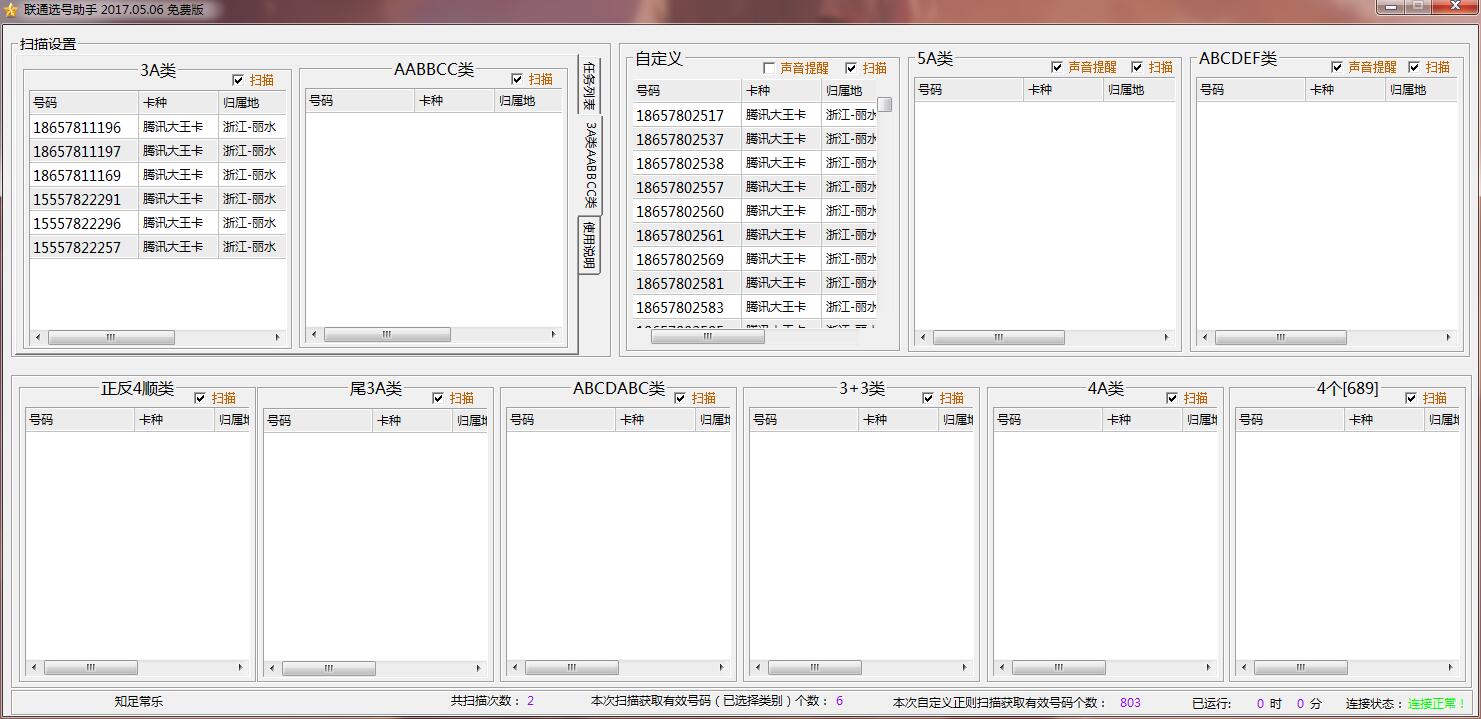The image size is (1481, 719).
Task: Select number 18657802569 in 自定义 list
Action: coord(680,259)
